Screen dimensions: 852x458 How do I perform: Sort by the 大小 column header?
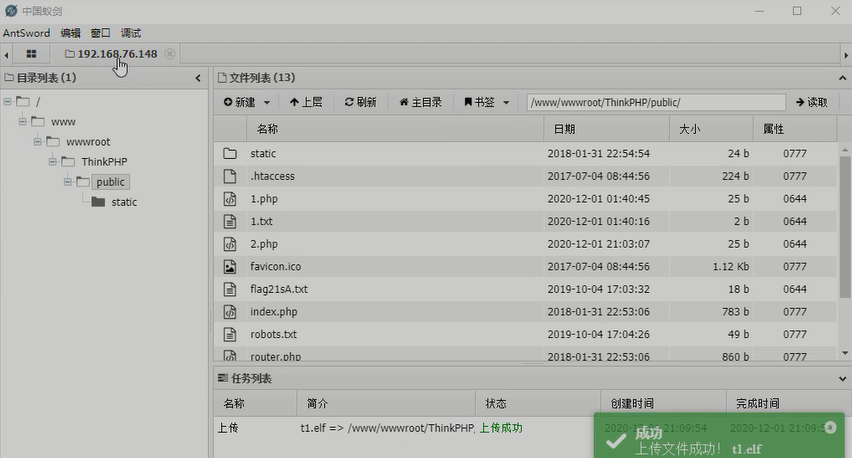pyautogui.click(x=690, y=129)
